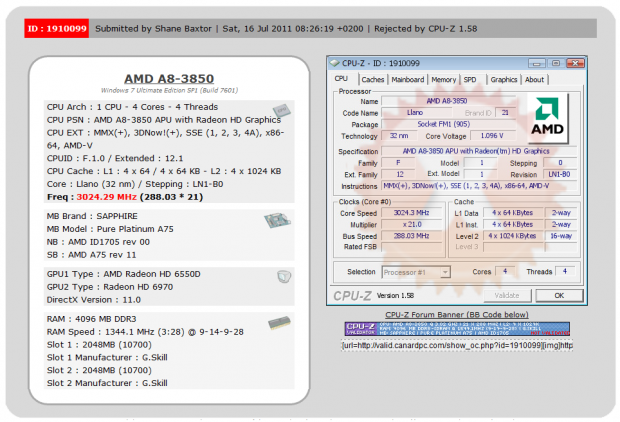The width and height of the screenshot is (620, 422).
Task: Open the About tab
Action: pyautogui.click(x=534, y=79)
